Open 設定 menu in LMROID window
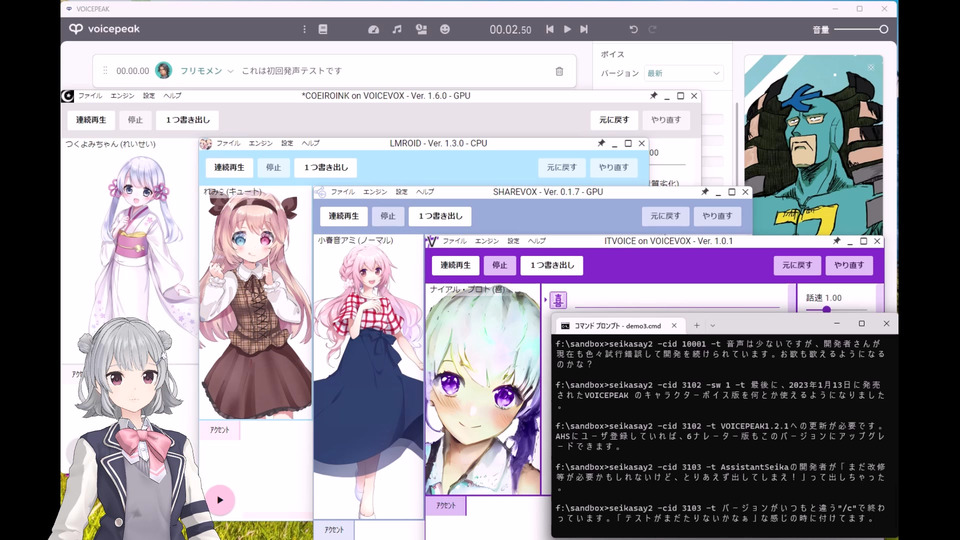Screen dimensions: 960x540 [287, 143]
